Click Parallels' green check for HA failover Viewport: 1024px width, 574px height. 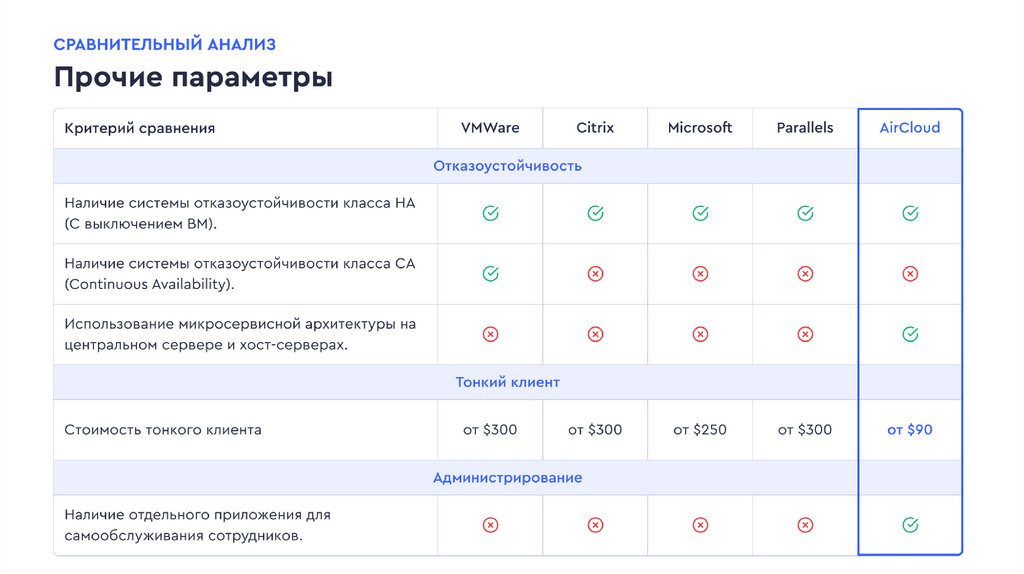point(805,213)
